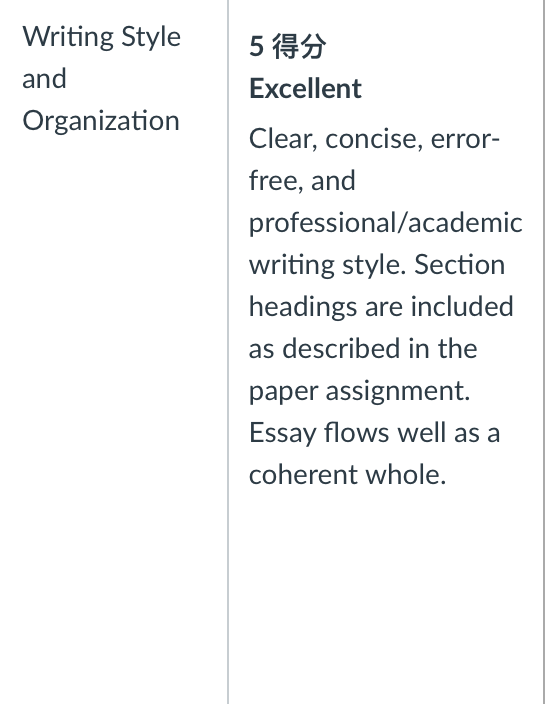The width and height of the screenshot is (546, 704).
Task: Click the 'professional/academic' text line
Action: coord(386,223)
